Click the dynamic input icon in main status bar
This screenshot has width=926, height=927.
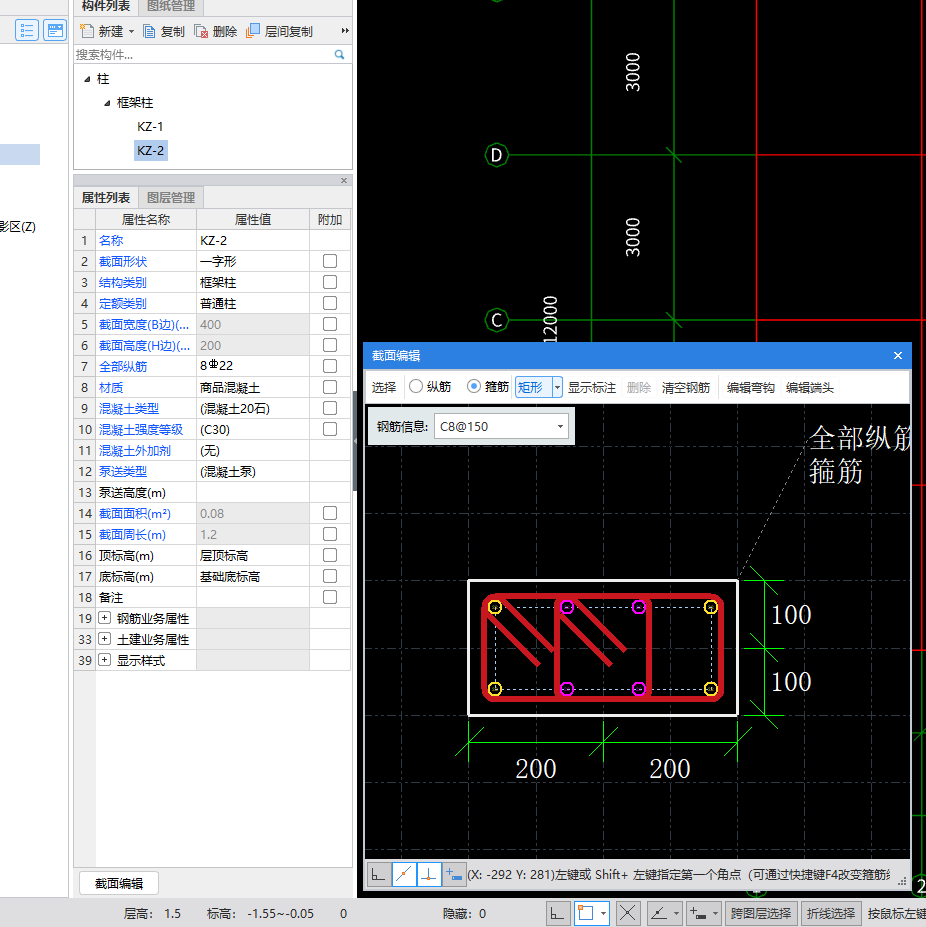pyautogui.click(x=698, y=913)
